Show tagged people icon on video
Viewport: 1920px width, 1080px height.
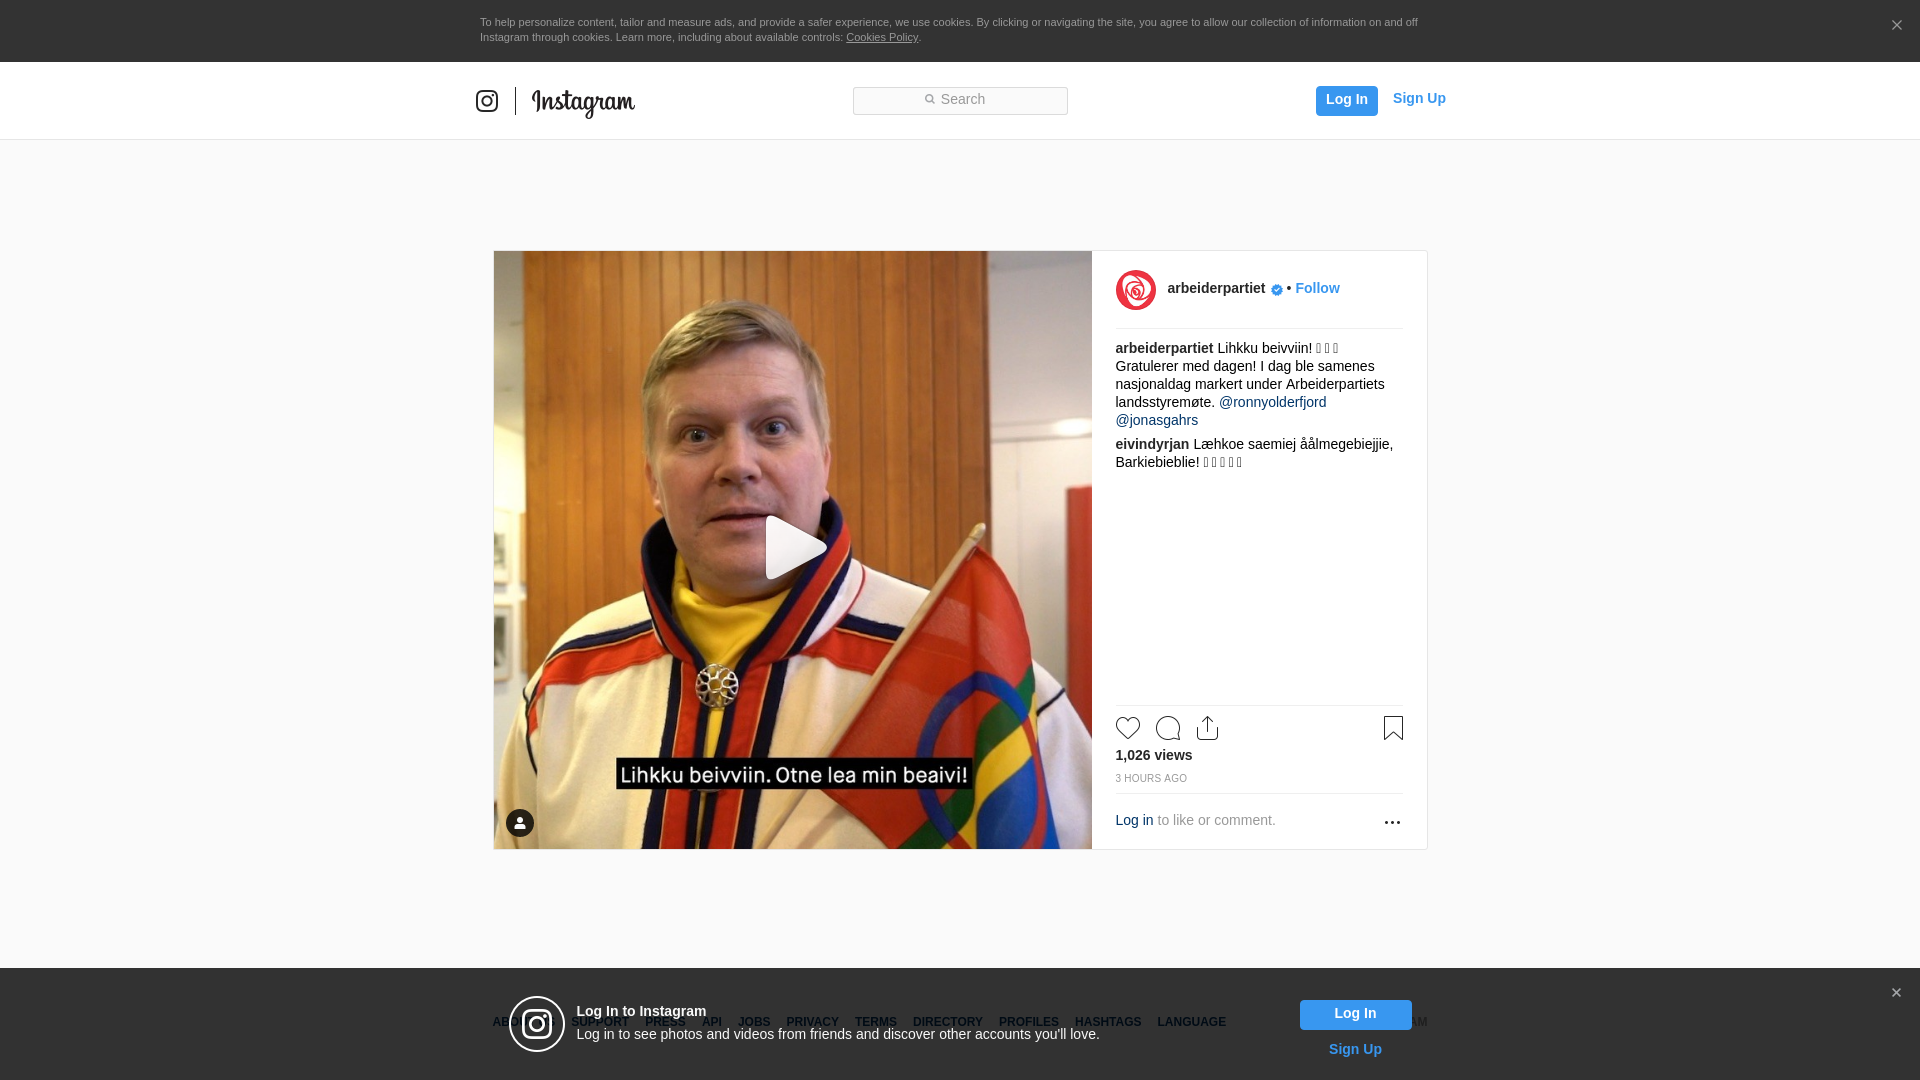point(520,823)
